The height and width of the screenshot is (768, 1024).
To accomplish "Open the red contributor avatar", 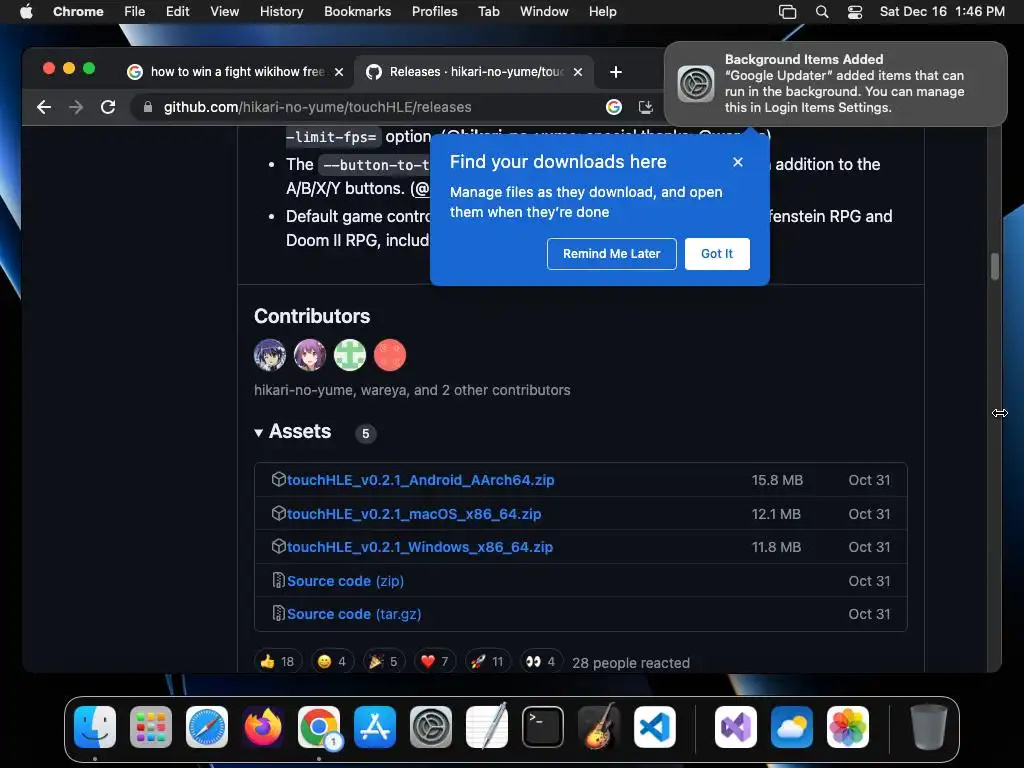I will pyautogui.click(x=390, y=355).
